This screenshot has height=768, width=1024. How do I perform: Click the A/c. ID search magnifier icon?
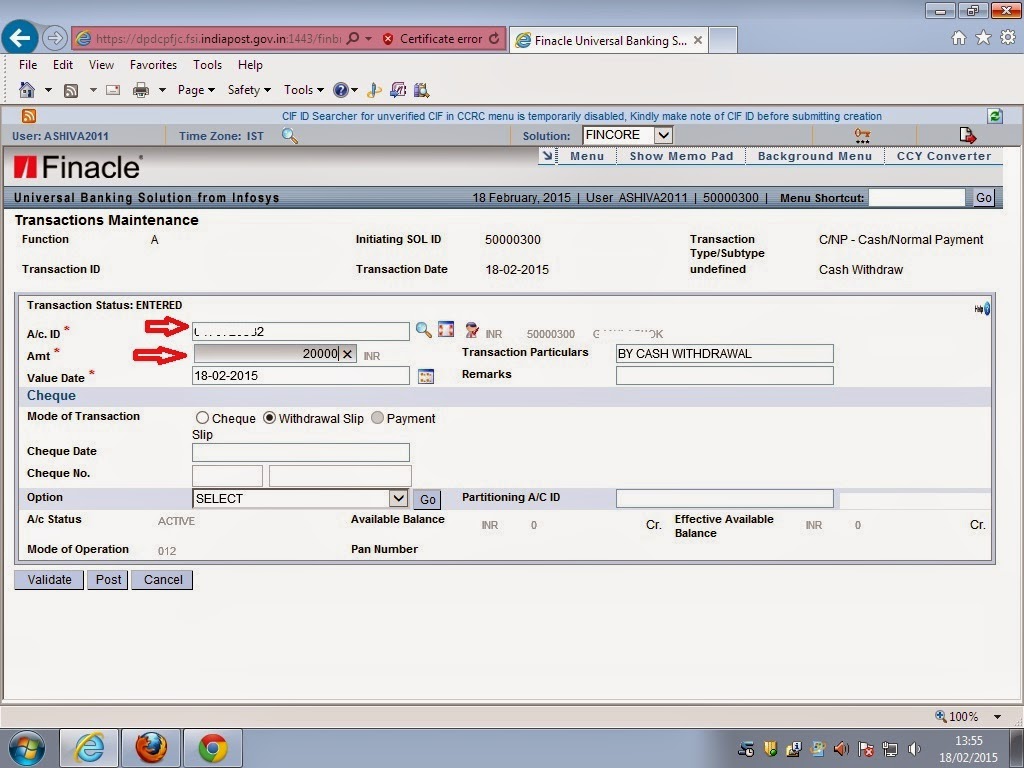pos(424,330)
